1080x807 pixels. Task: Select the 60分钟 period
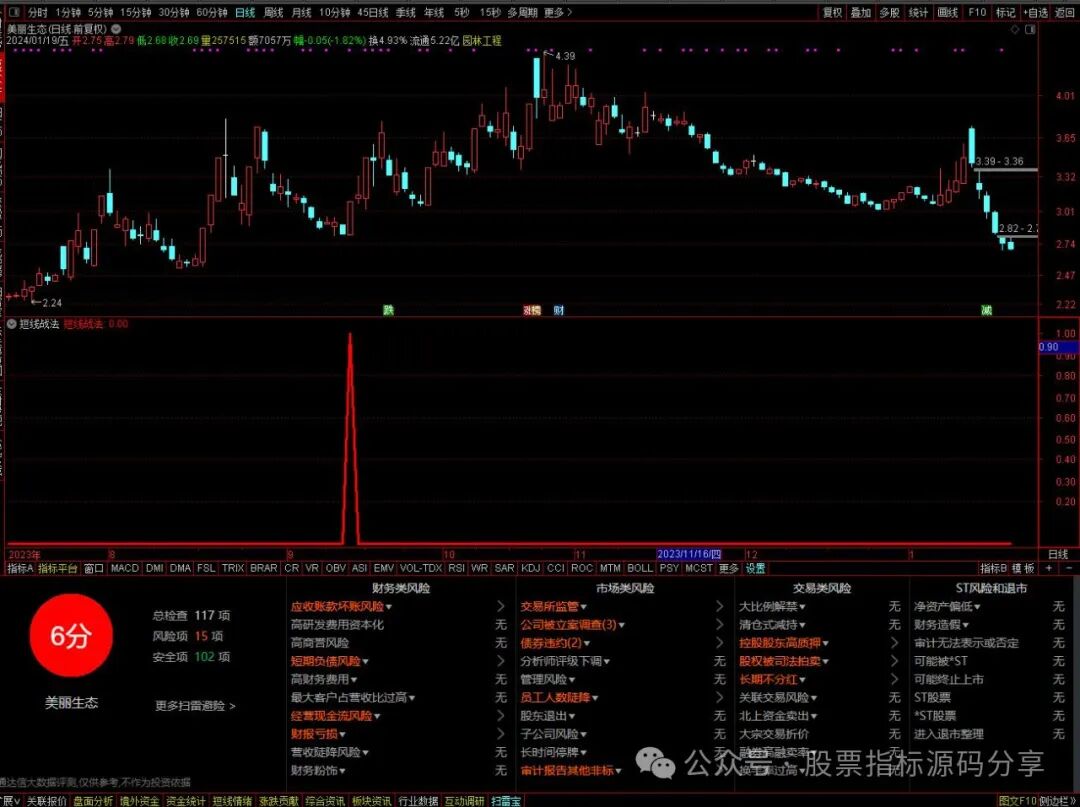(211, 12)
